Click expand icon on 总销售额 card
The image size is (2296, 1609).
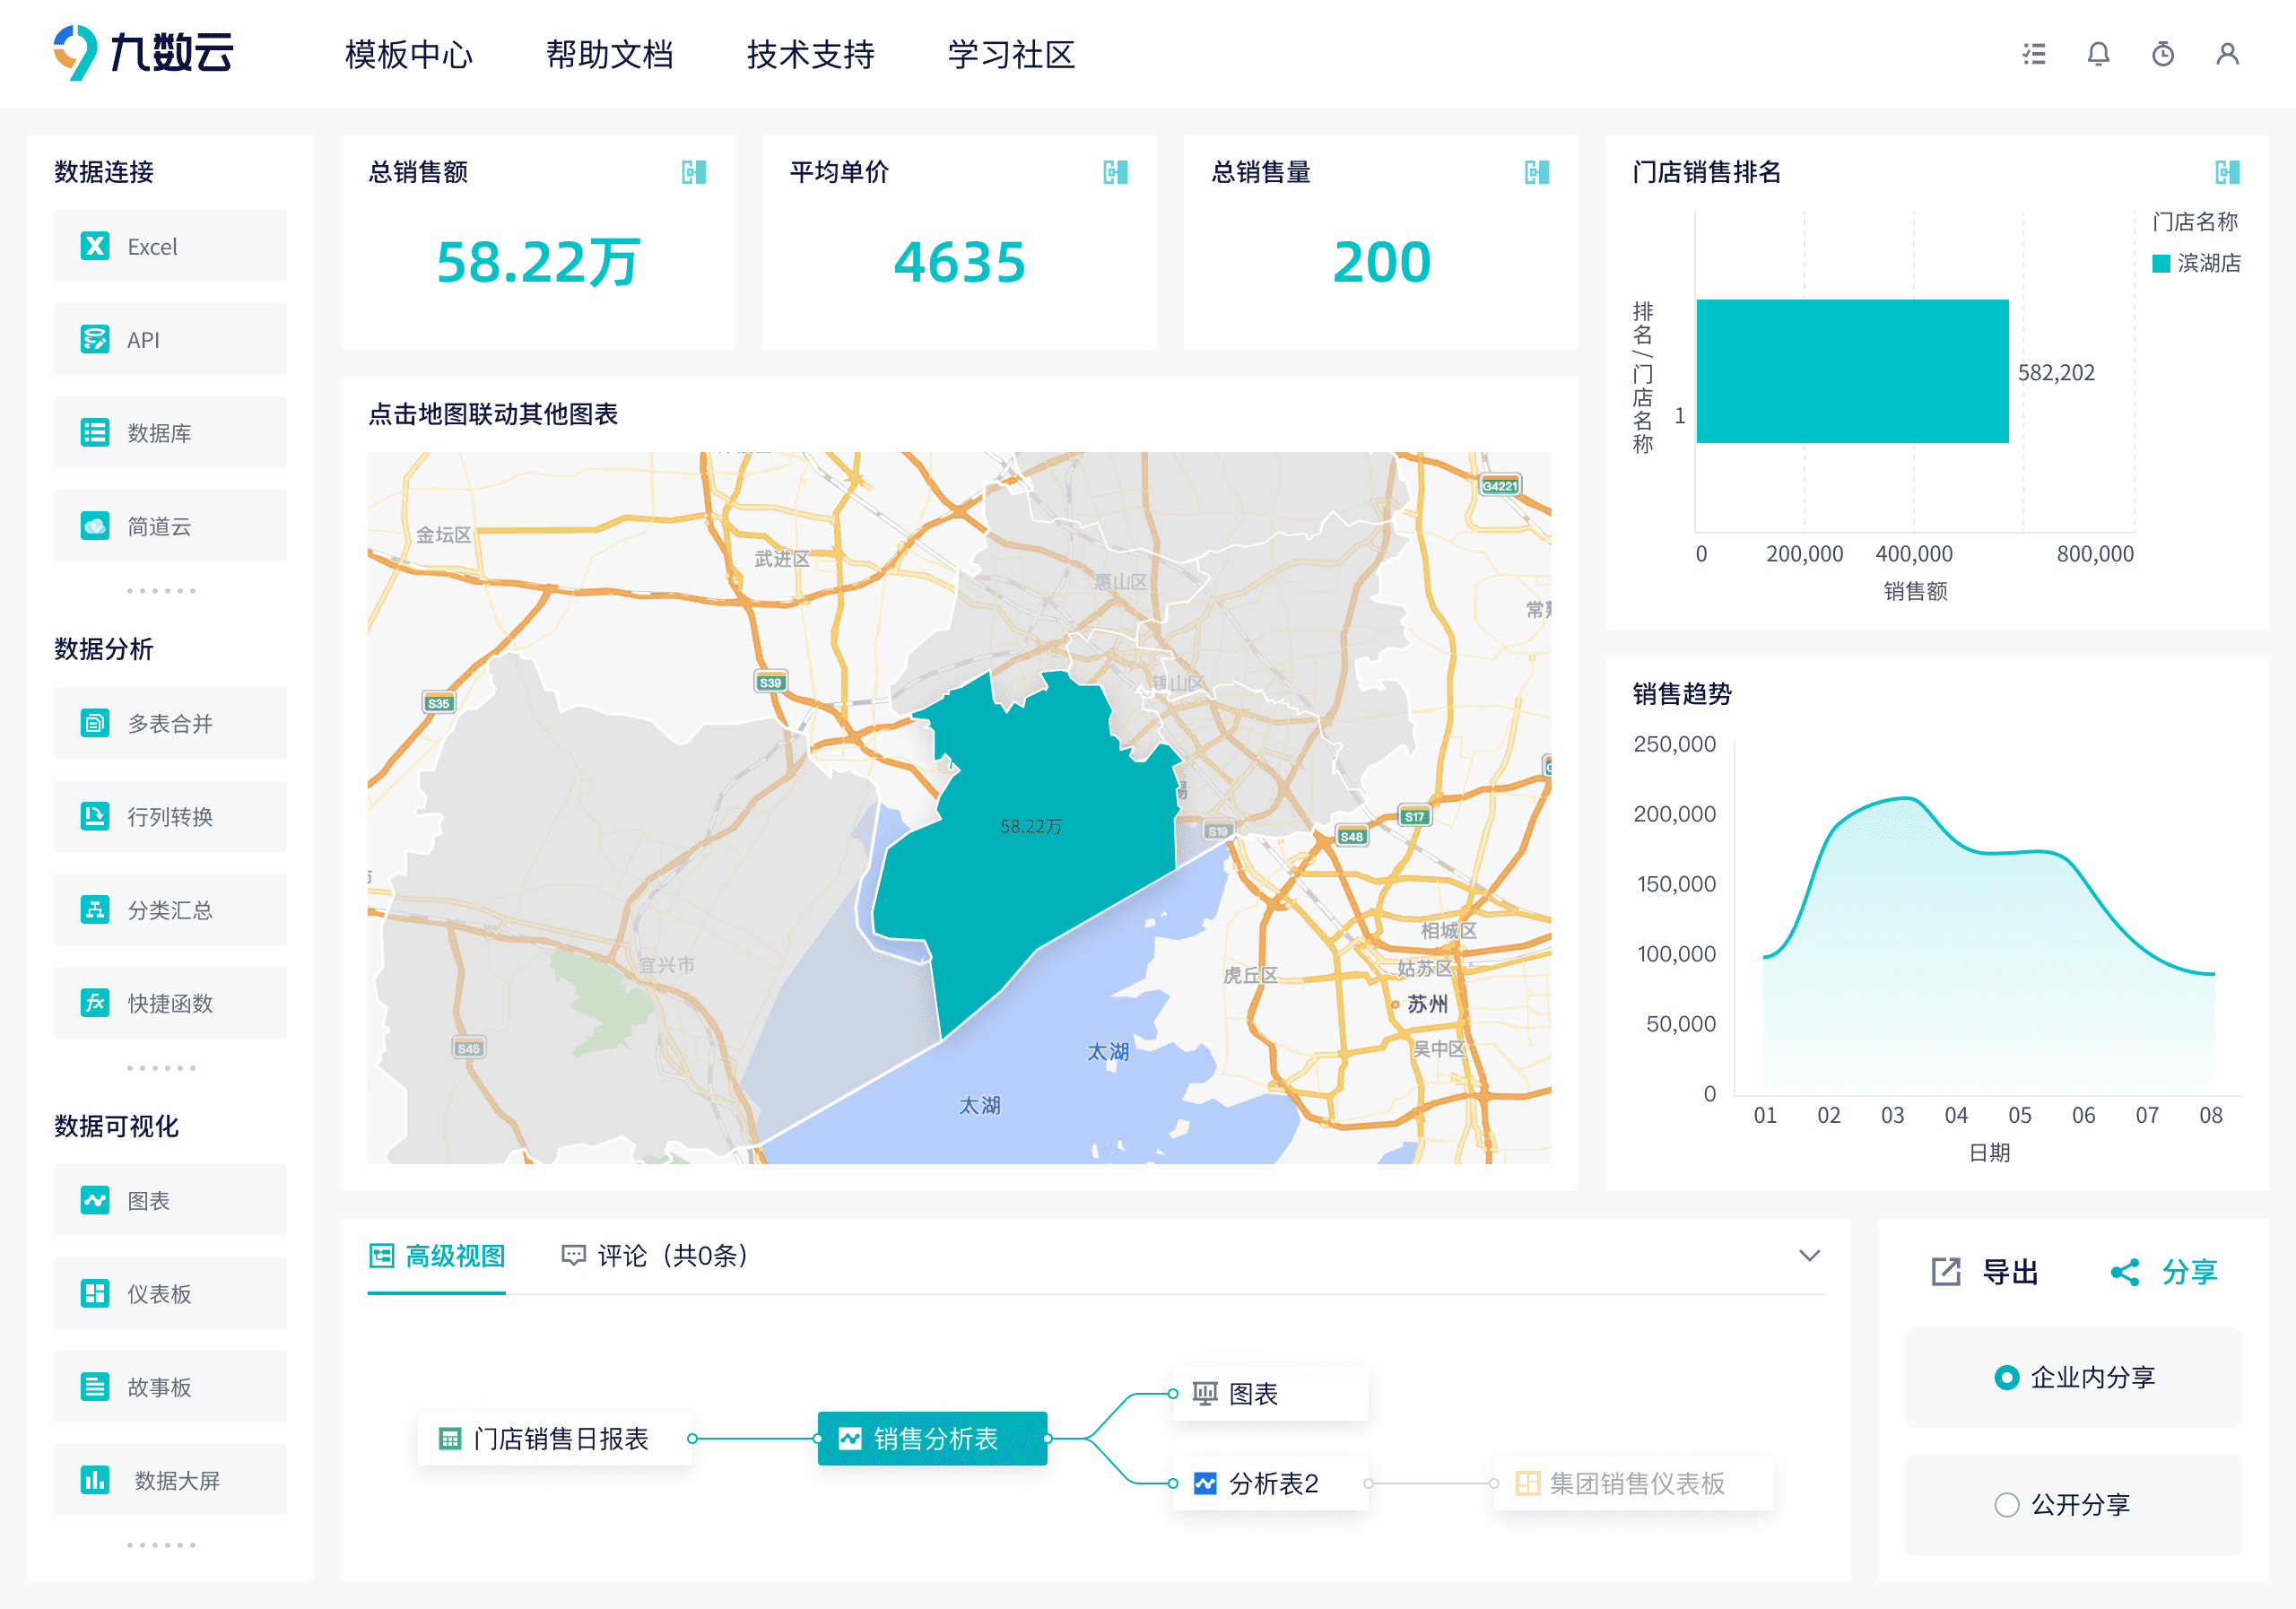pyautogui.click(x=693, y=172)
